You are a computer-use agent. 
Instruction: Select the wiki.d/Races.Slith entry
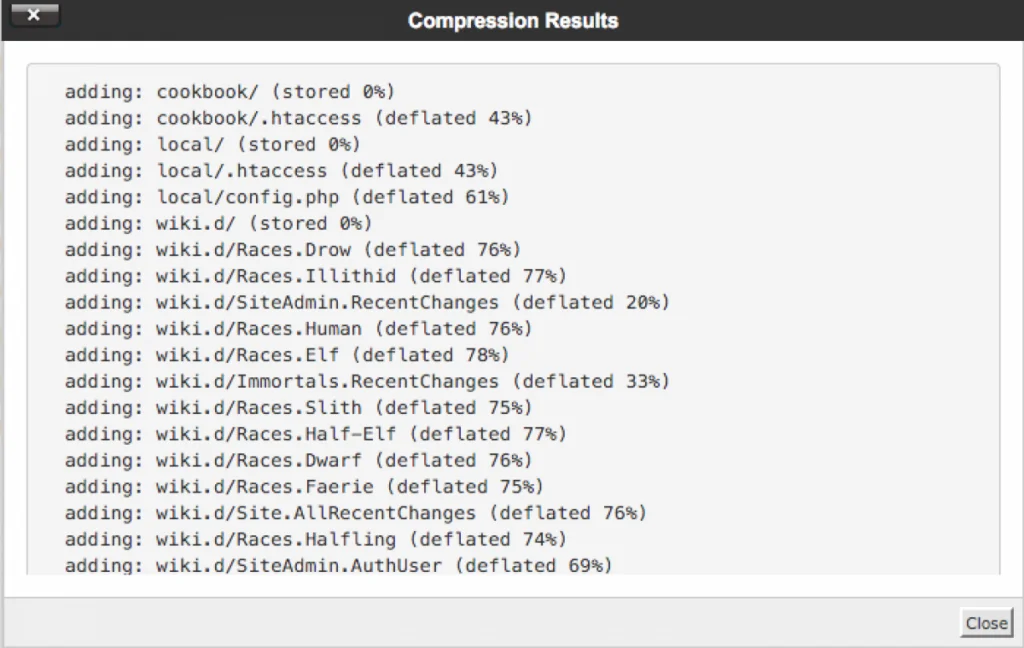point(299,407)
